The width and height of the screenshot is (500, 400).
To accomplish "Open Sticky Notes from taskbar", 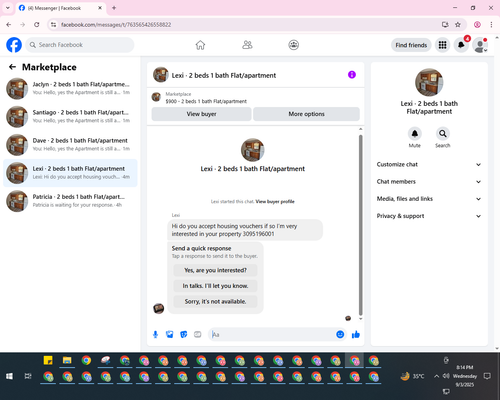I will pyautogui.click(x=48, y=361).
